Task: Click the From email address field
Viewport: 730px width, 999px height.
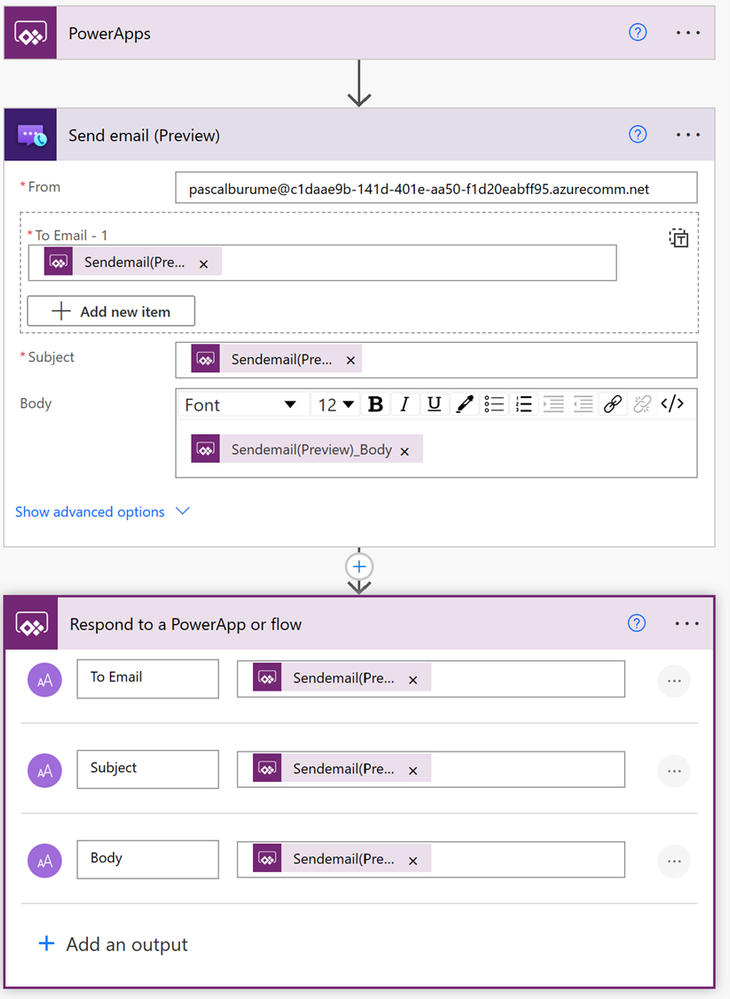Action: 436,188
